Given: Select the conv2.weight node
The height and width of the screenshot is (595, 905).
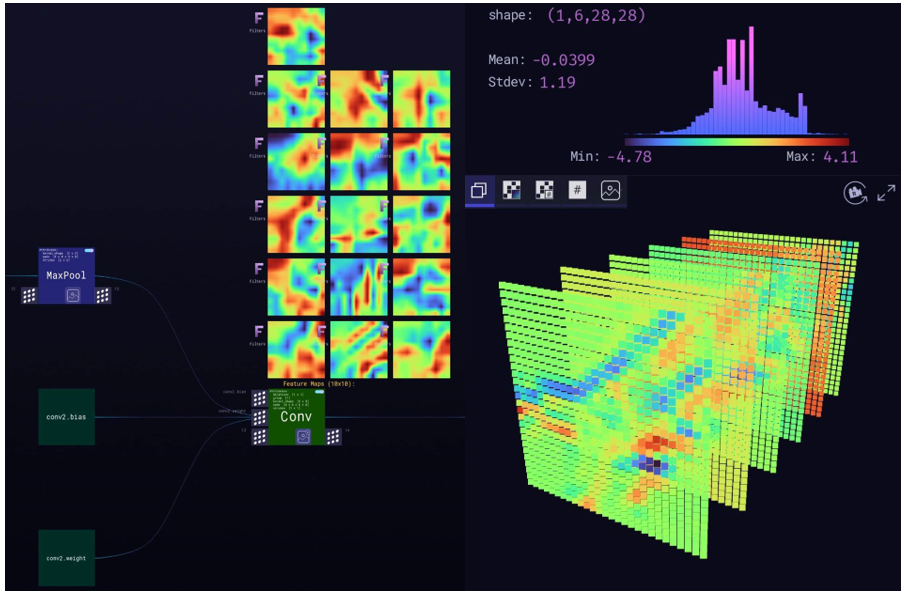Looking at the screenshot, I should pos(66,558).
